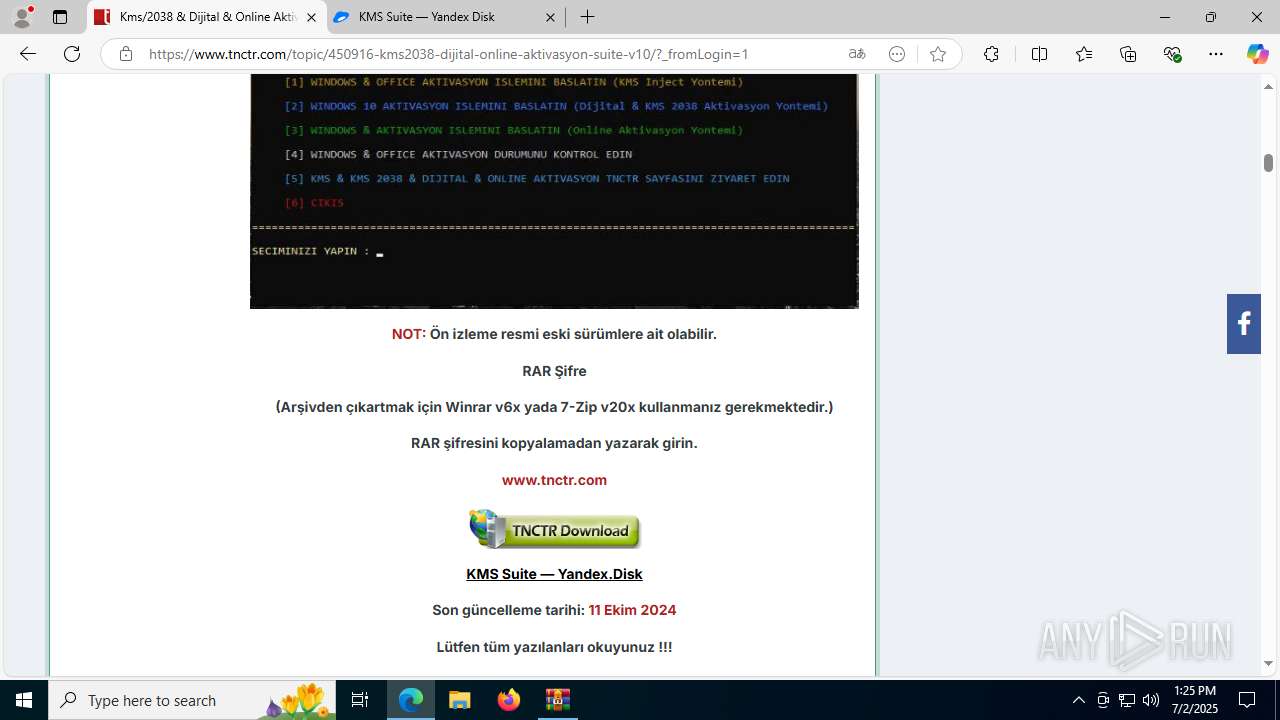Click the address bar URL
The width and height of the screenshot is (1280, 720).
[448, 54]
